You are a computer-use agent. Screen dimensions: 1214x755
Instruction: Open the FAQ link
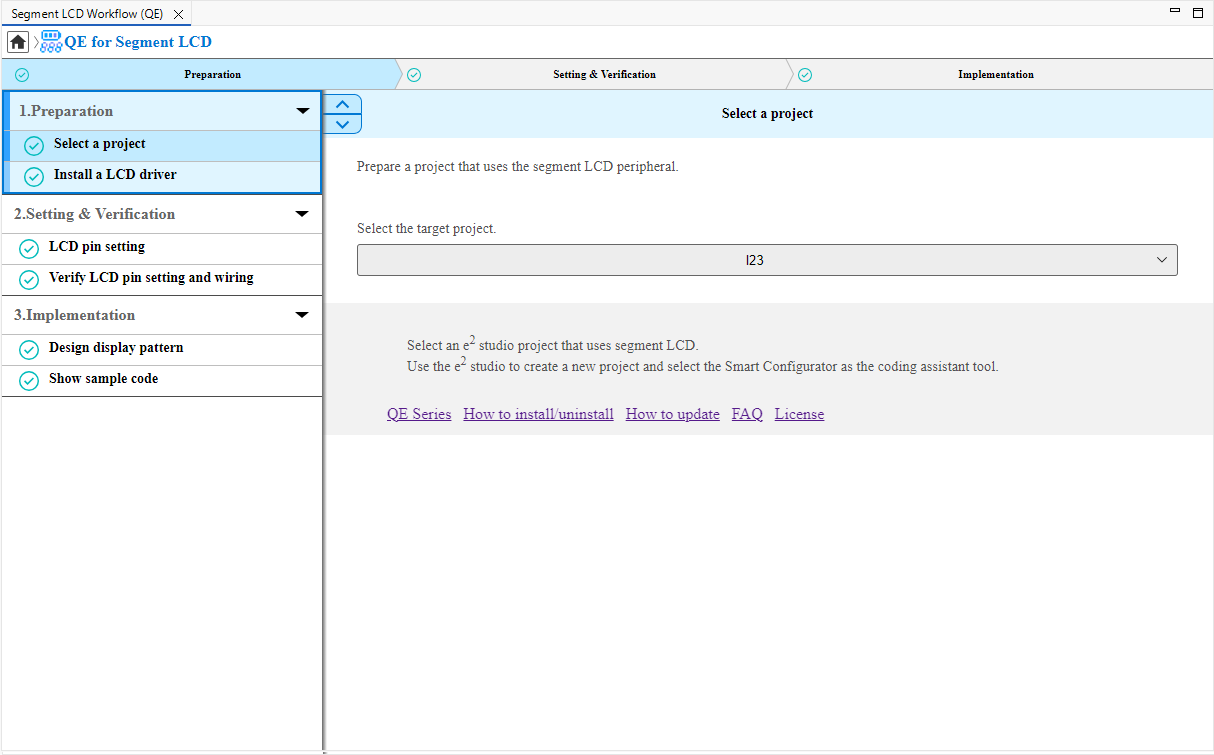[x=747, y=414]
